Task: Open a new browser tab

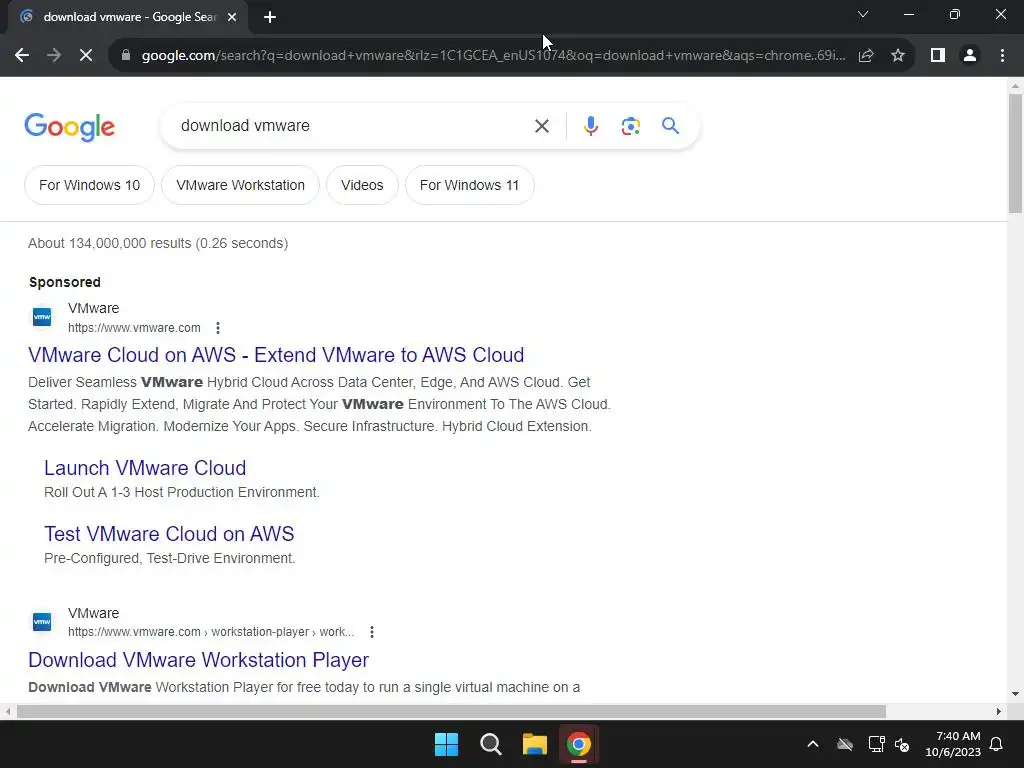Action: pyautogui.click(x=270, y=17)
